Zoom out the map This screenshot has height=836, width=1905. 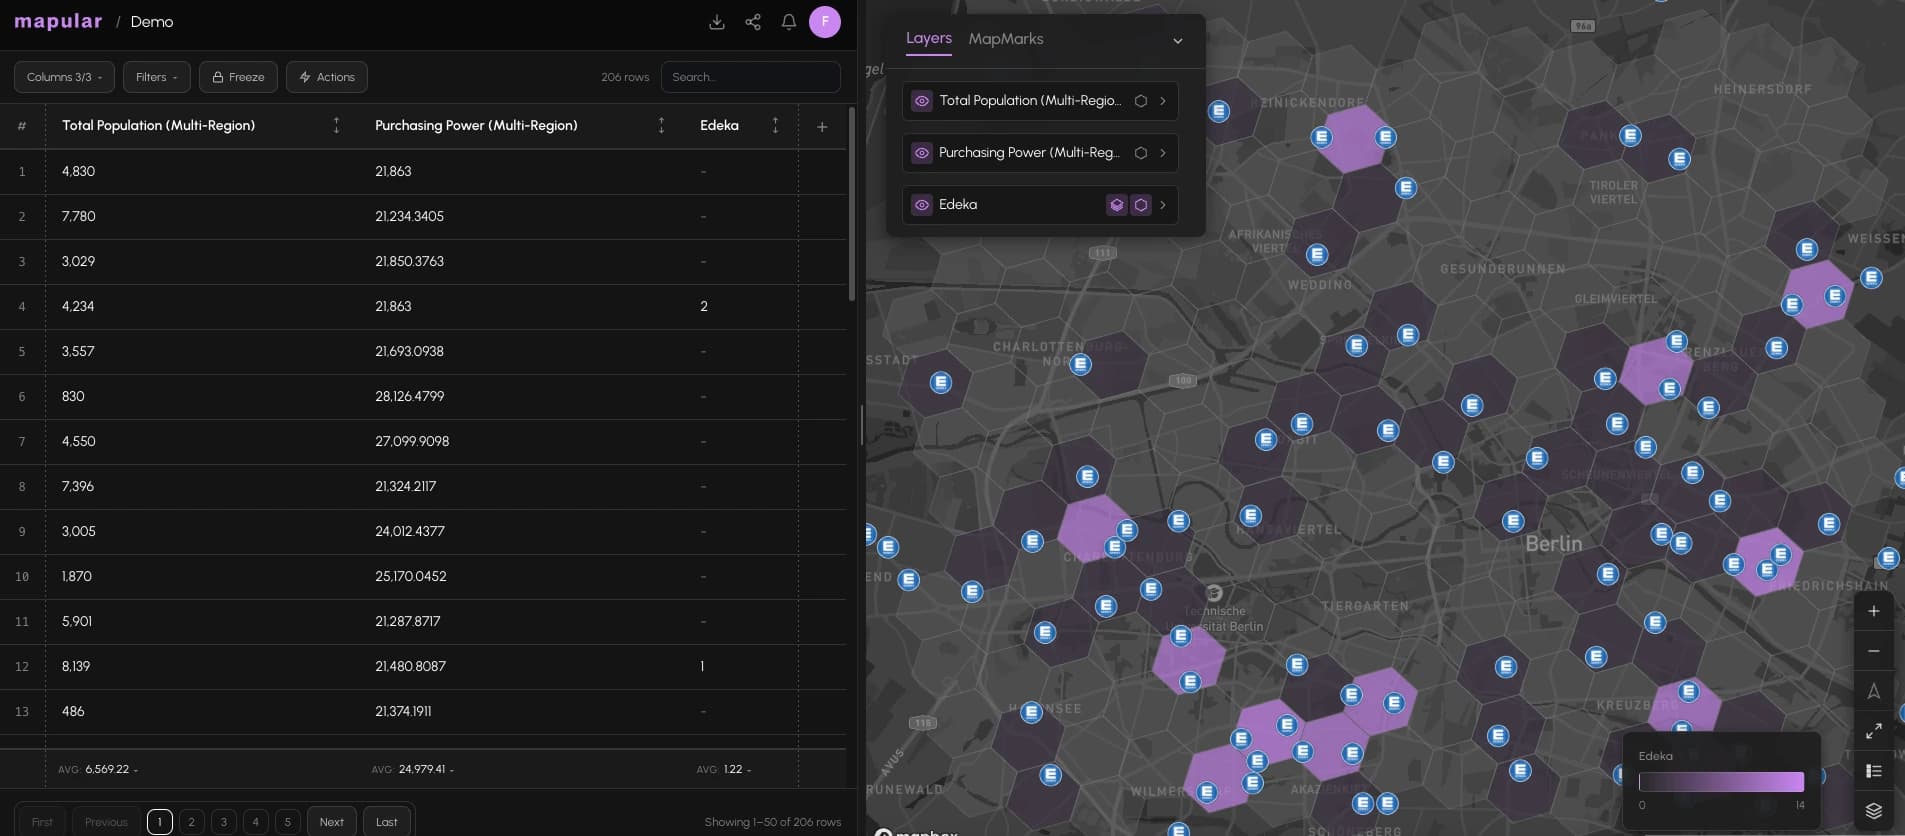[1874, 651]
